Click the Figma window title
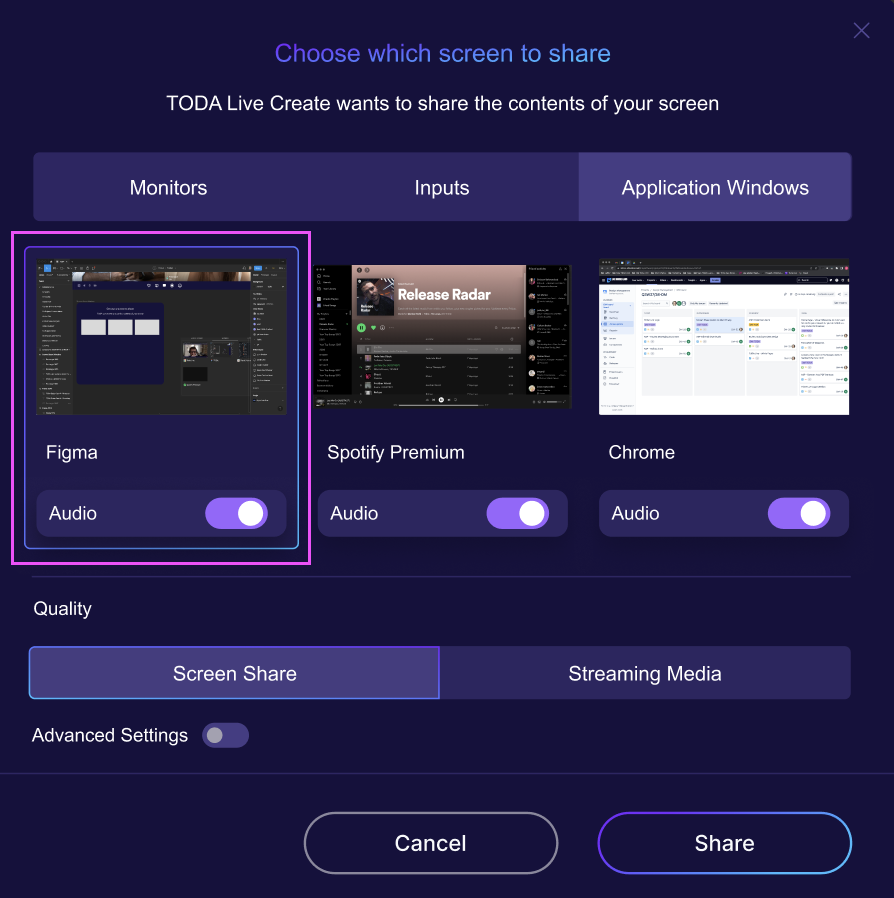Viewport: 894px width, 898px height. (x=72, y=452)
